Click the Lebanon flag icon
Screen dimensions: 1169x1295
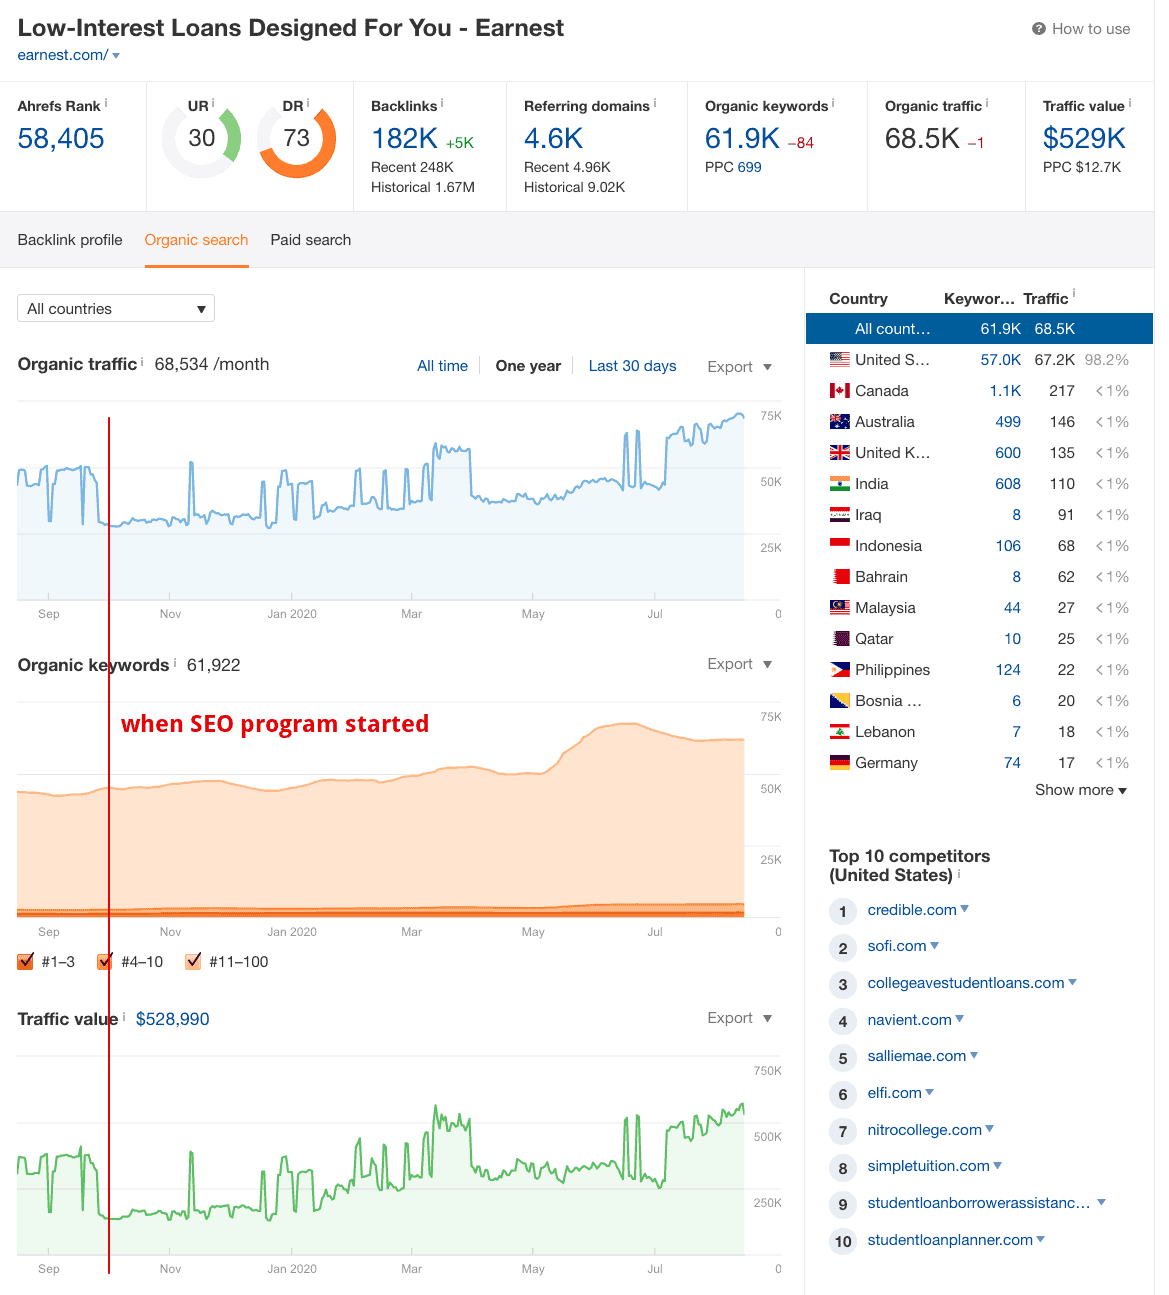pos(840,732)
